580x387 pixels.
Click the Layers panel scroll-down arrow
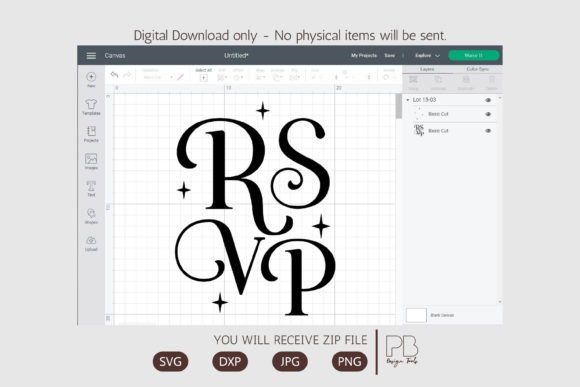point(500,302)
